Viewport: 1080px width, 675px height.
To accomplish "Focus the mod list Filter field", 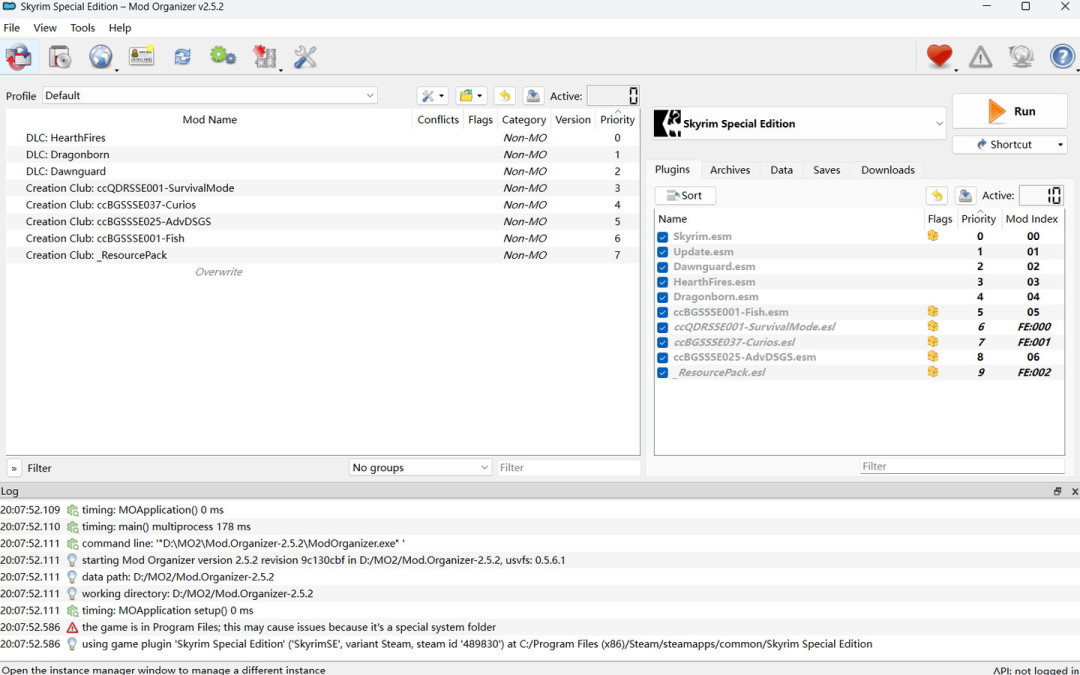I will (569, 468).
